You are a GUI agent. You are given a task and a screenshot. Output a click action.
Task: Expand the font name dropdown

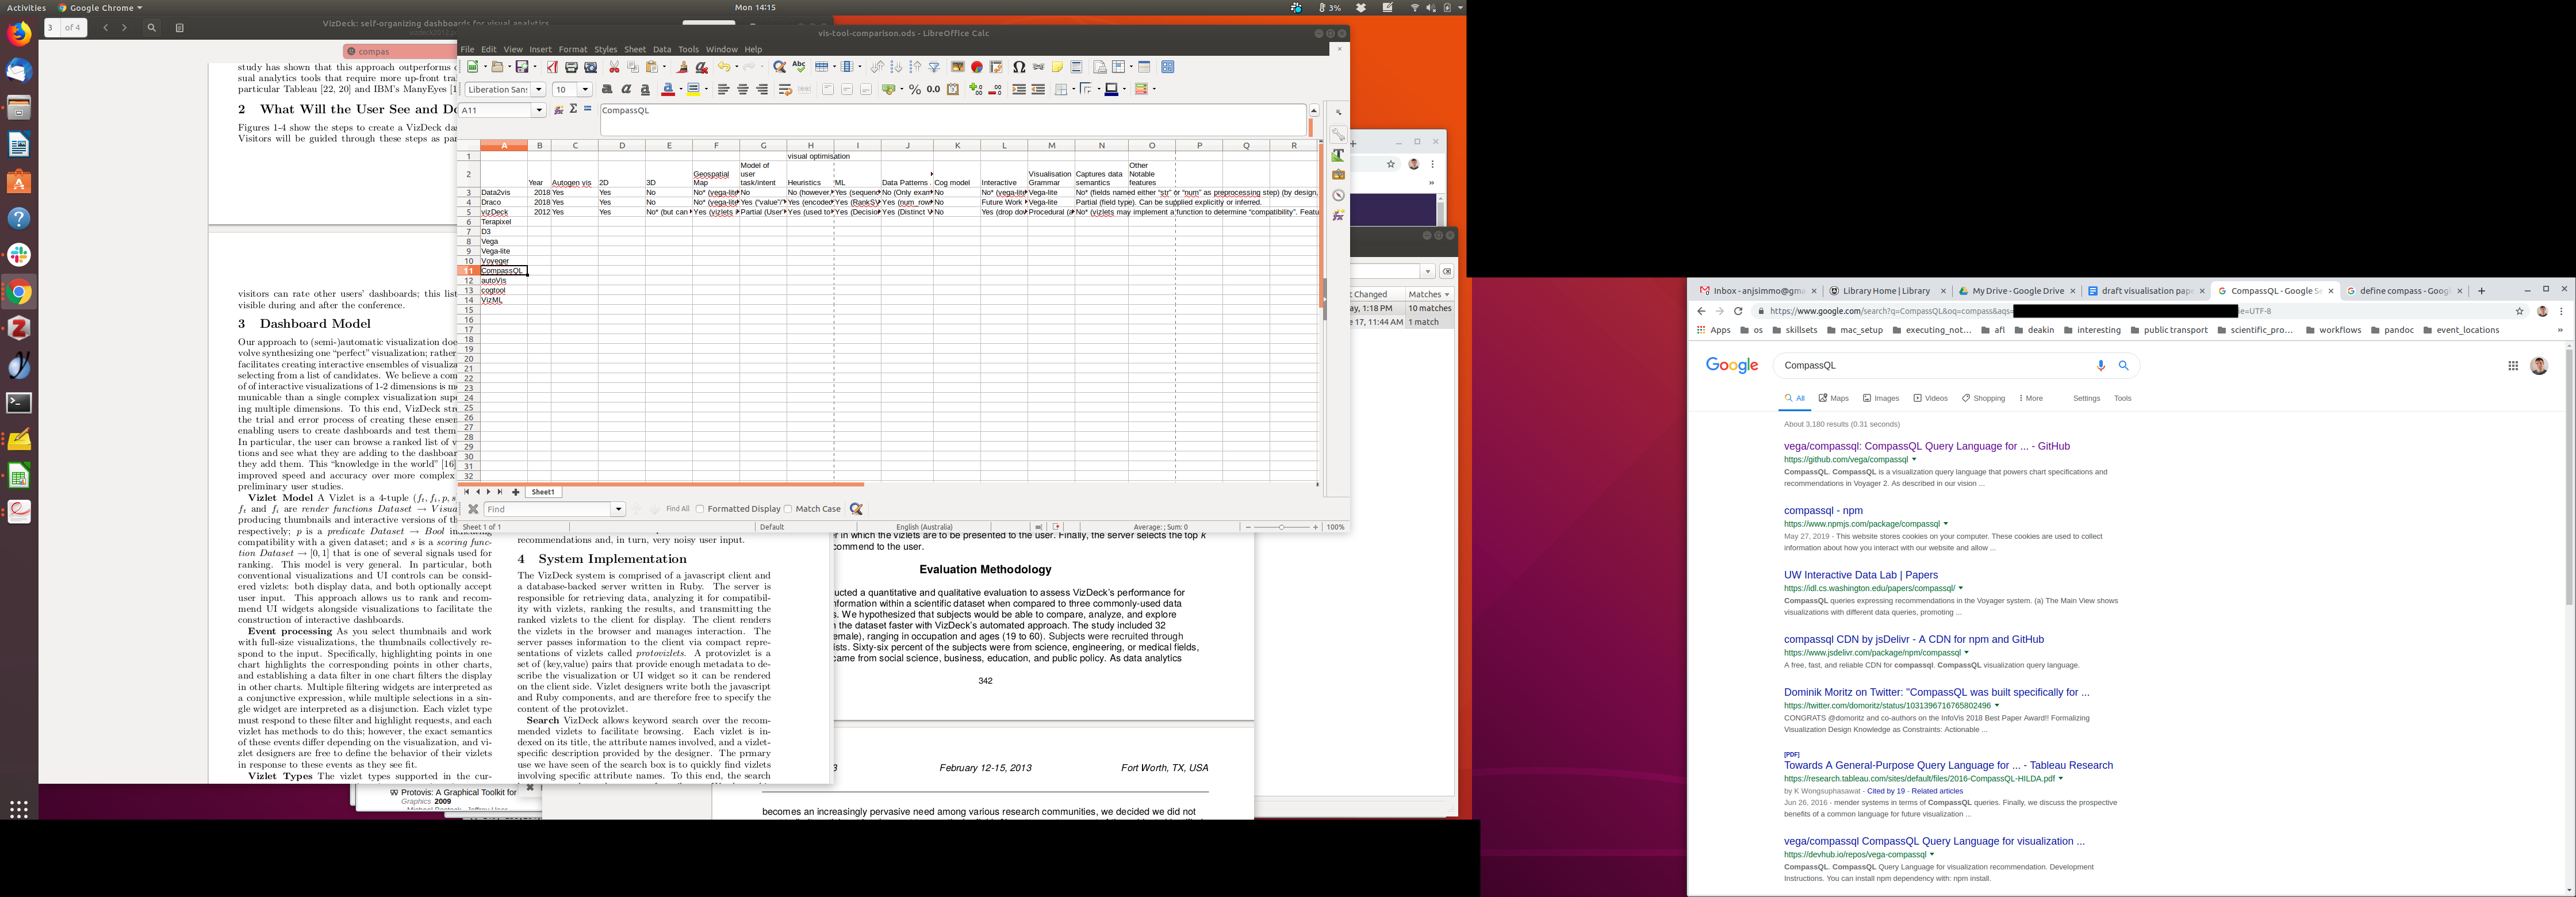click(539, 90)
